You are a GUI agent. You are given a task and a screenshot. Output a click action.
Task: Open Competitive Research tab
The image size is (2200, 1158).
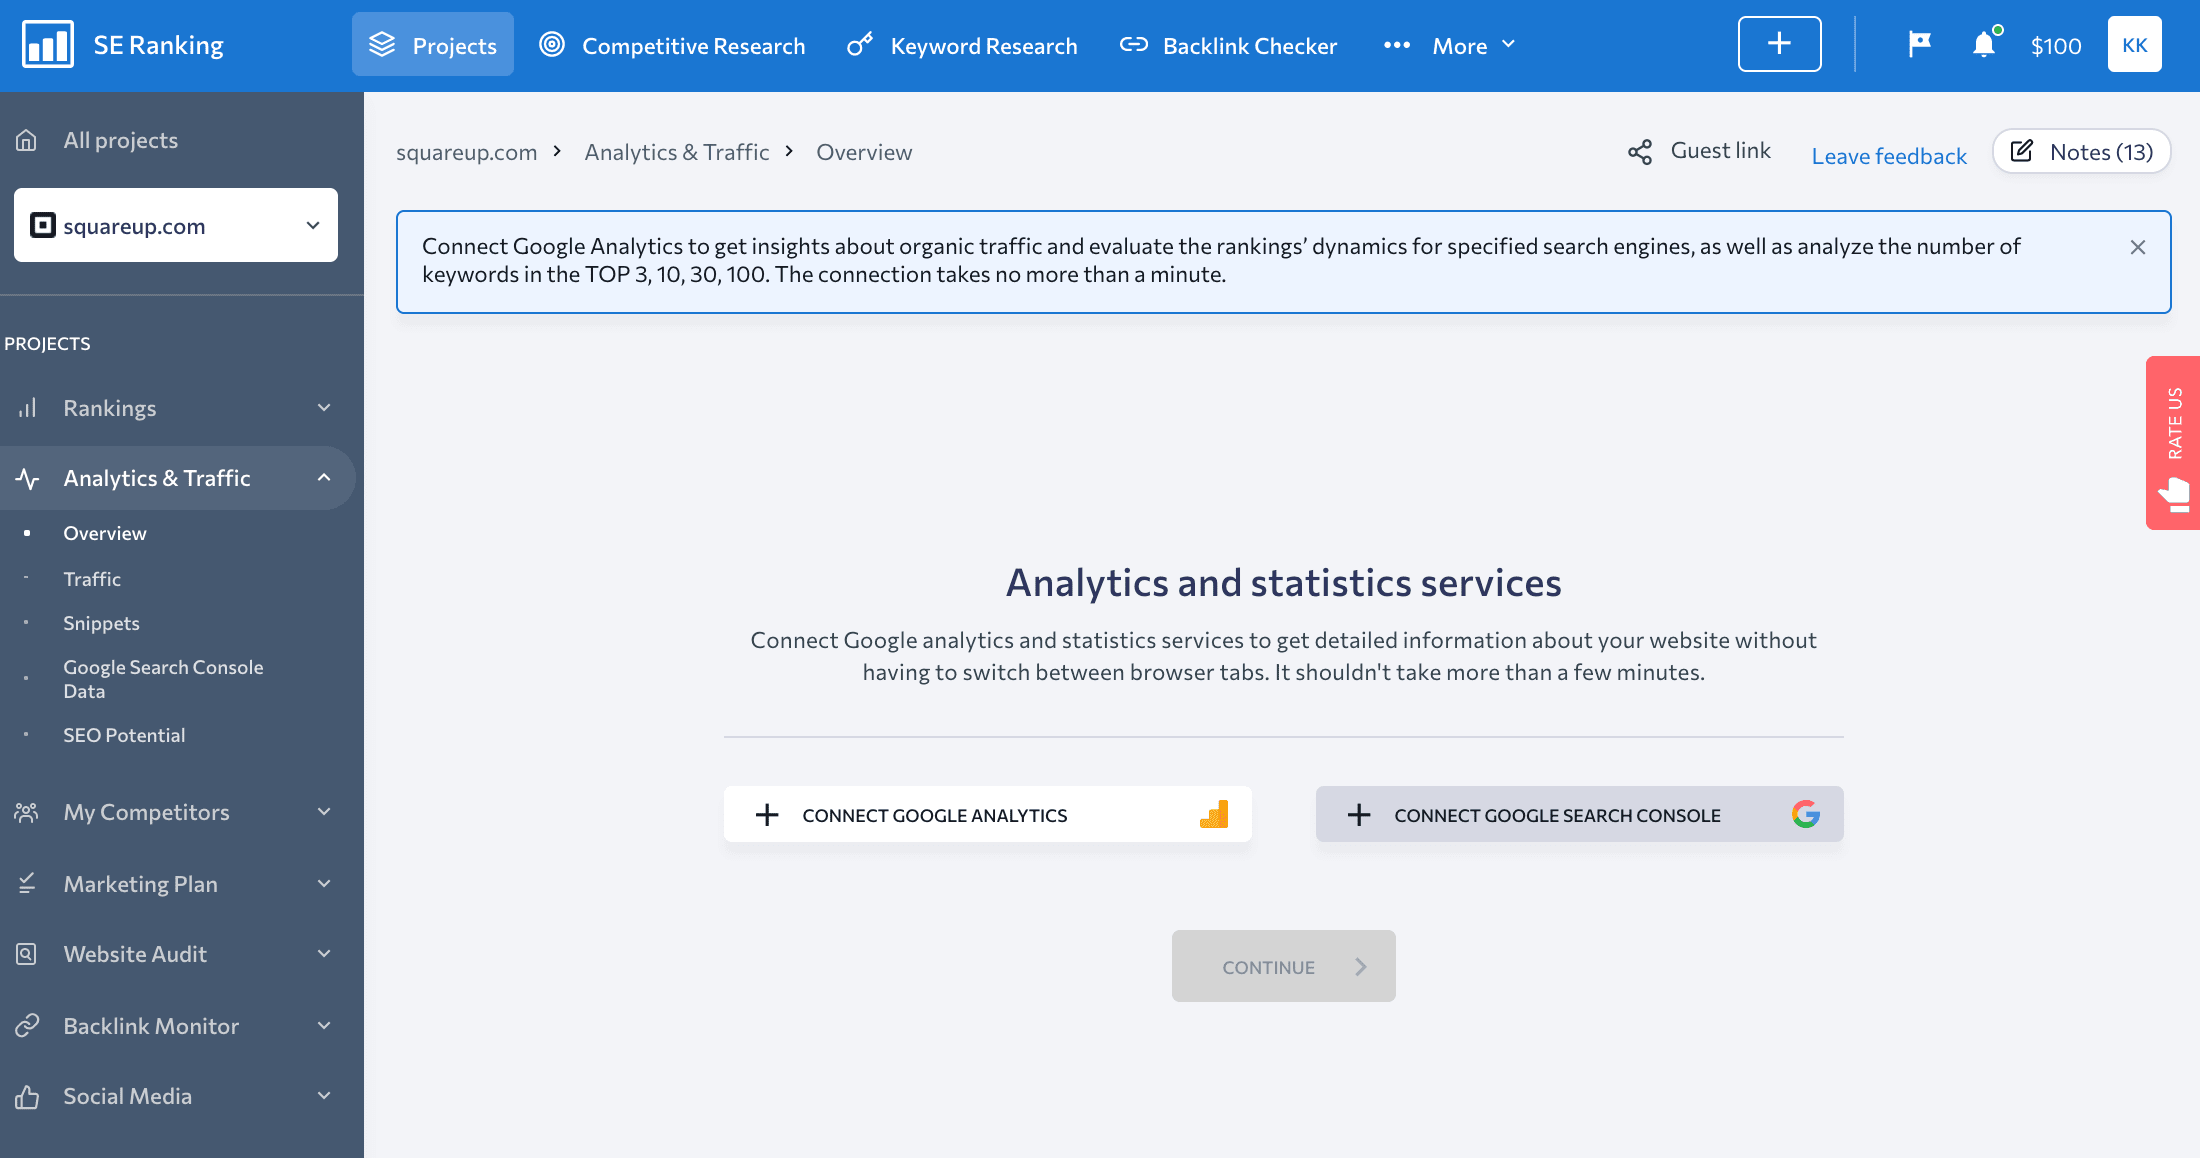click(672, 45)
